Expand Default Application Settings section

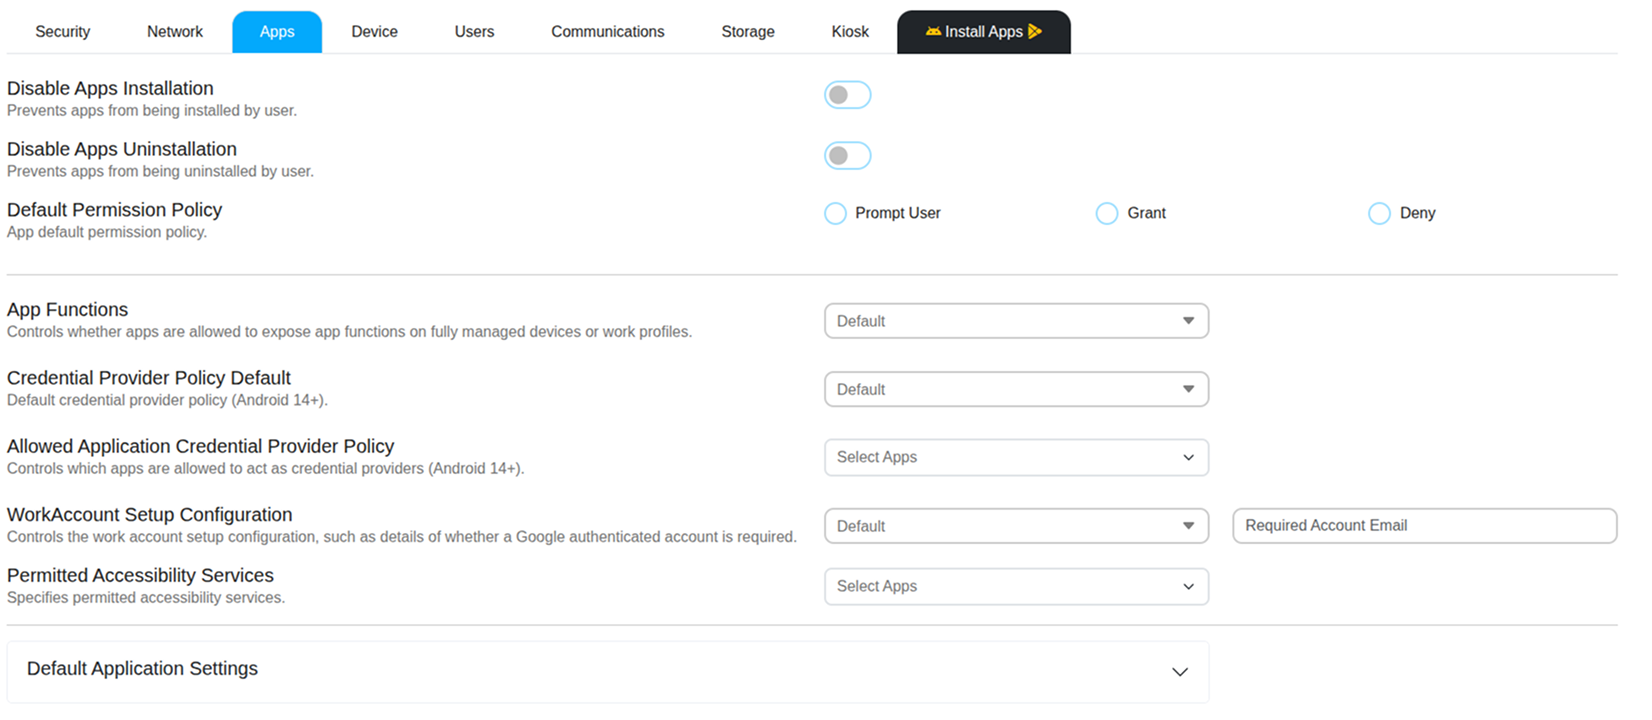click(608, 671)
